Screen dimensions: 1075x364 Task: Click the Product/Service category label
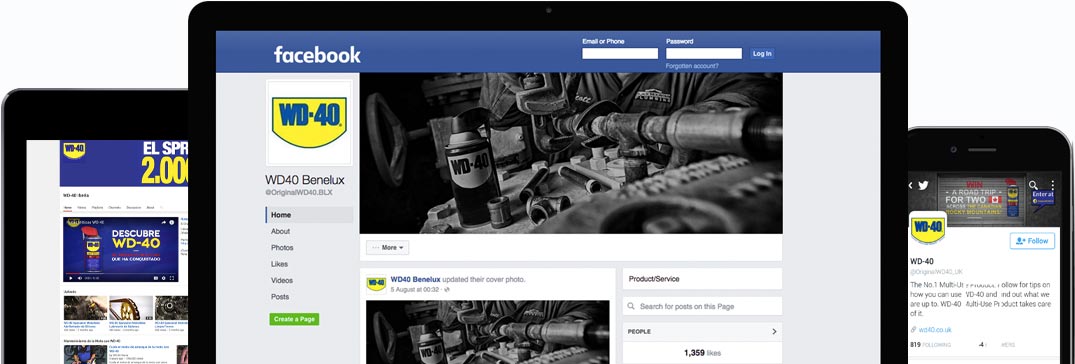(x=654, y=279)
